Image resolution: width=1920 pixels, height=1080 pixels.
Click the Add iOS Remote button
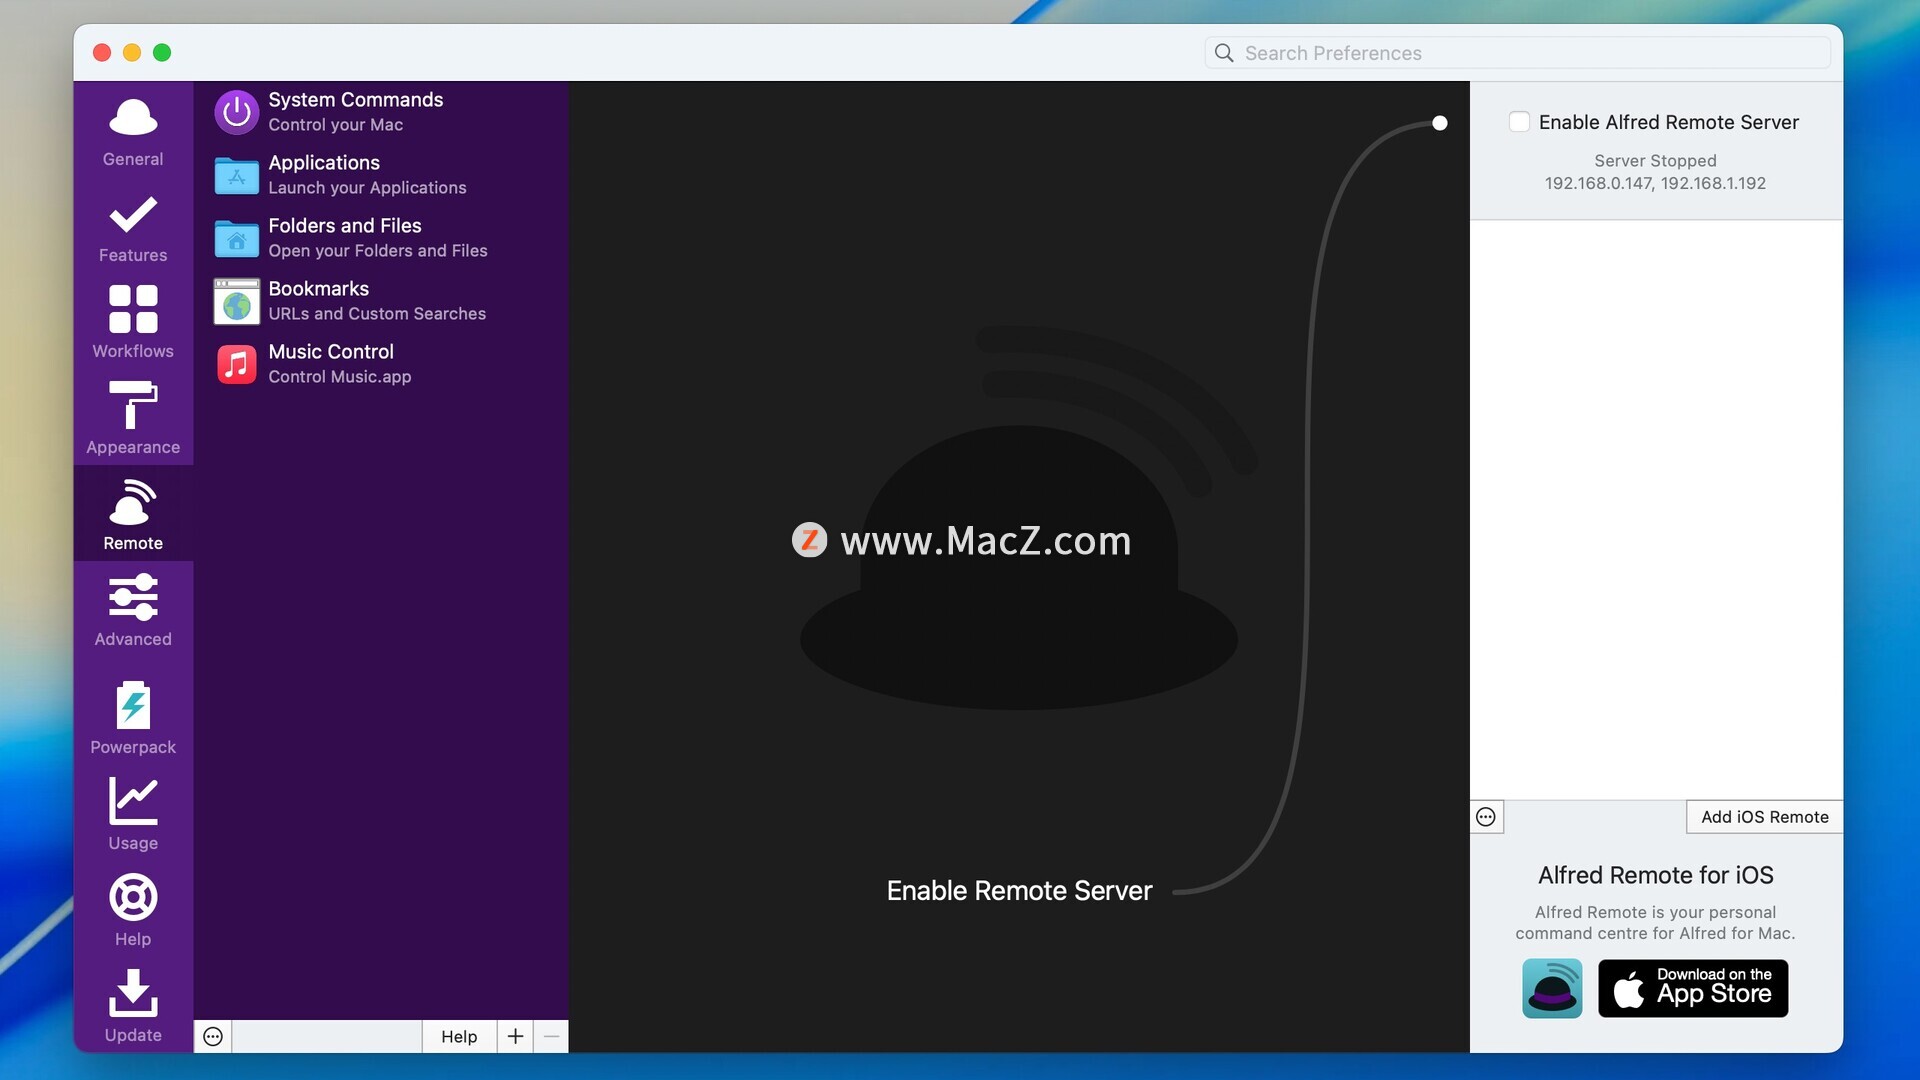click(x=1764, y=817)
